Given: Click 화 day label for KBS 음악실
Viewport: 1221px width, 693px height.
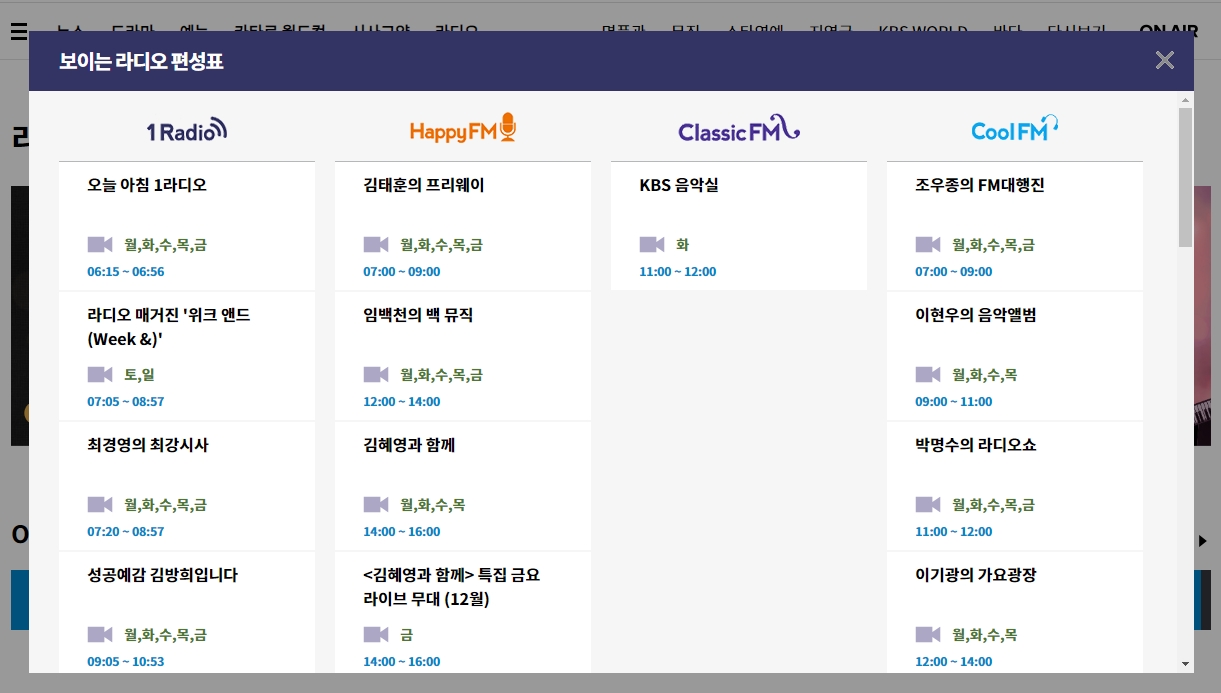Looking at the screenshot, I should (x=683, y=245).
